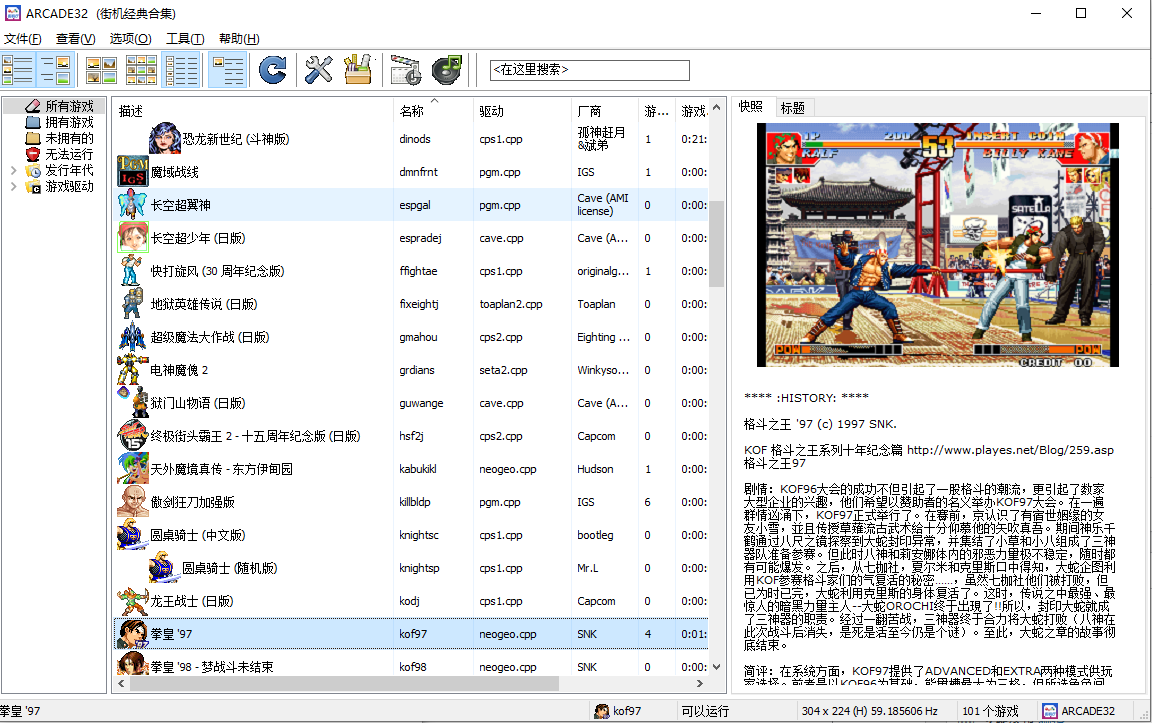
Task: Click the 恐龙新世纪 (斗神版) game icon
Action: 165,138
